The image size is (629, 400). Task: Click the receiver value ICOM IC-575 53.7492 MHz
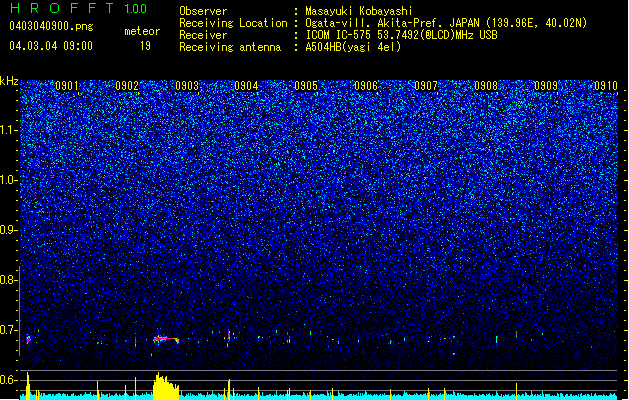(401, 35)
